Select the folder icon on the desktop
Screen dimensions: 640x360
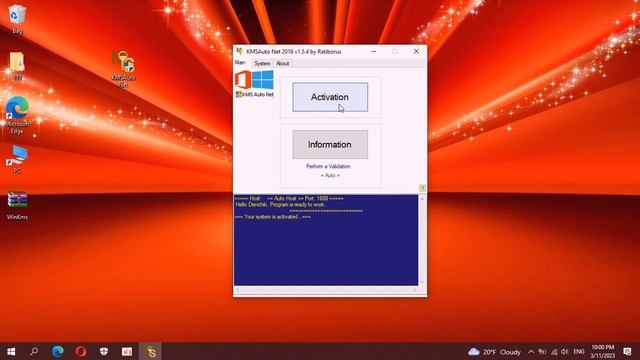point(17,66)
